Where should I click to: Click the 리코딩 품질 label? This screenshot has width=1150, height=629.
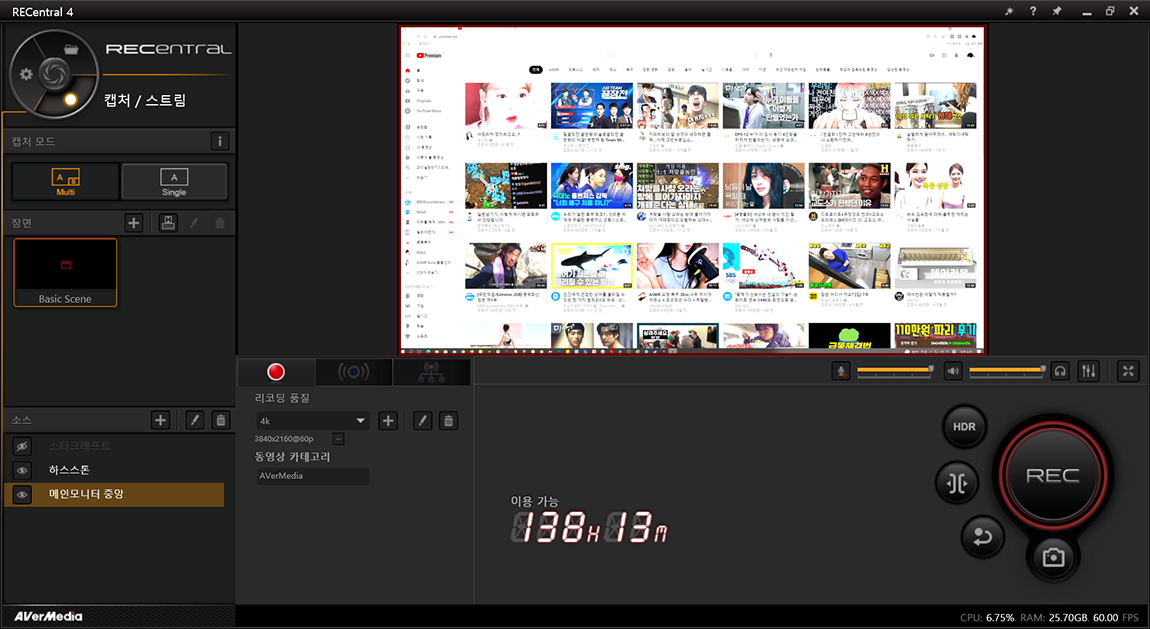coord(282,398)
